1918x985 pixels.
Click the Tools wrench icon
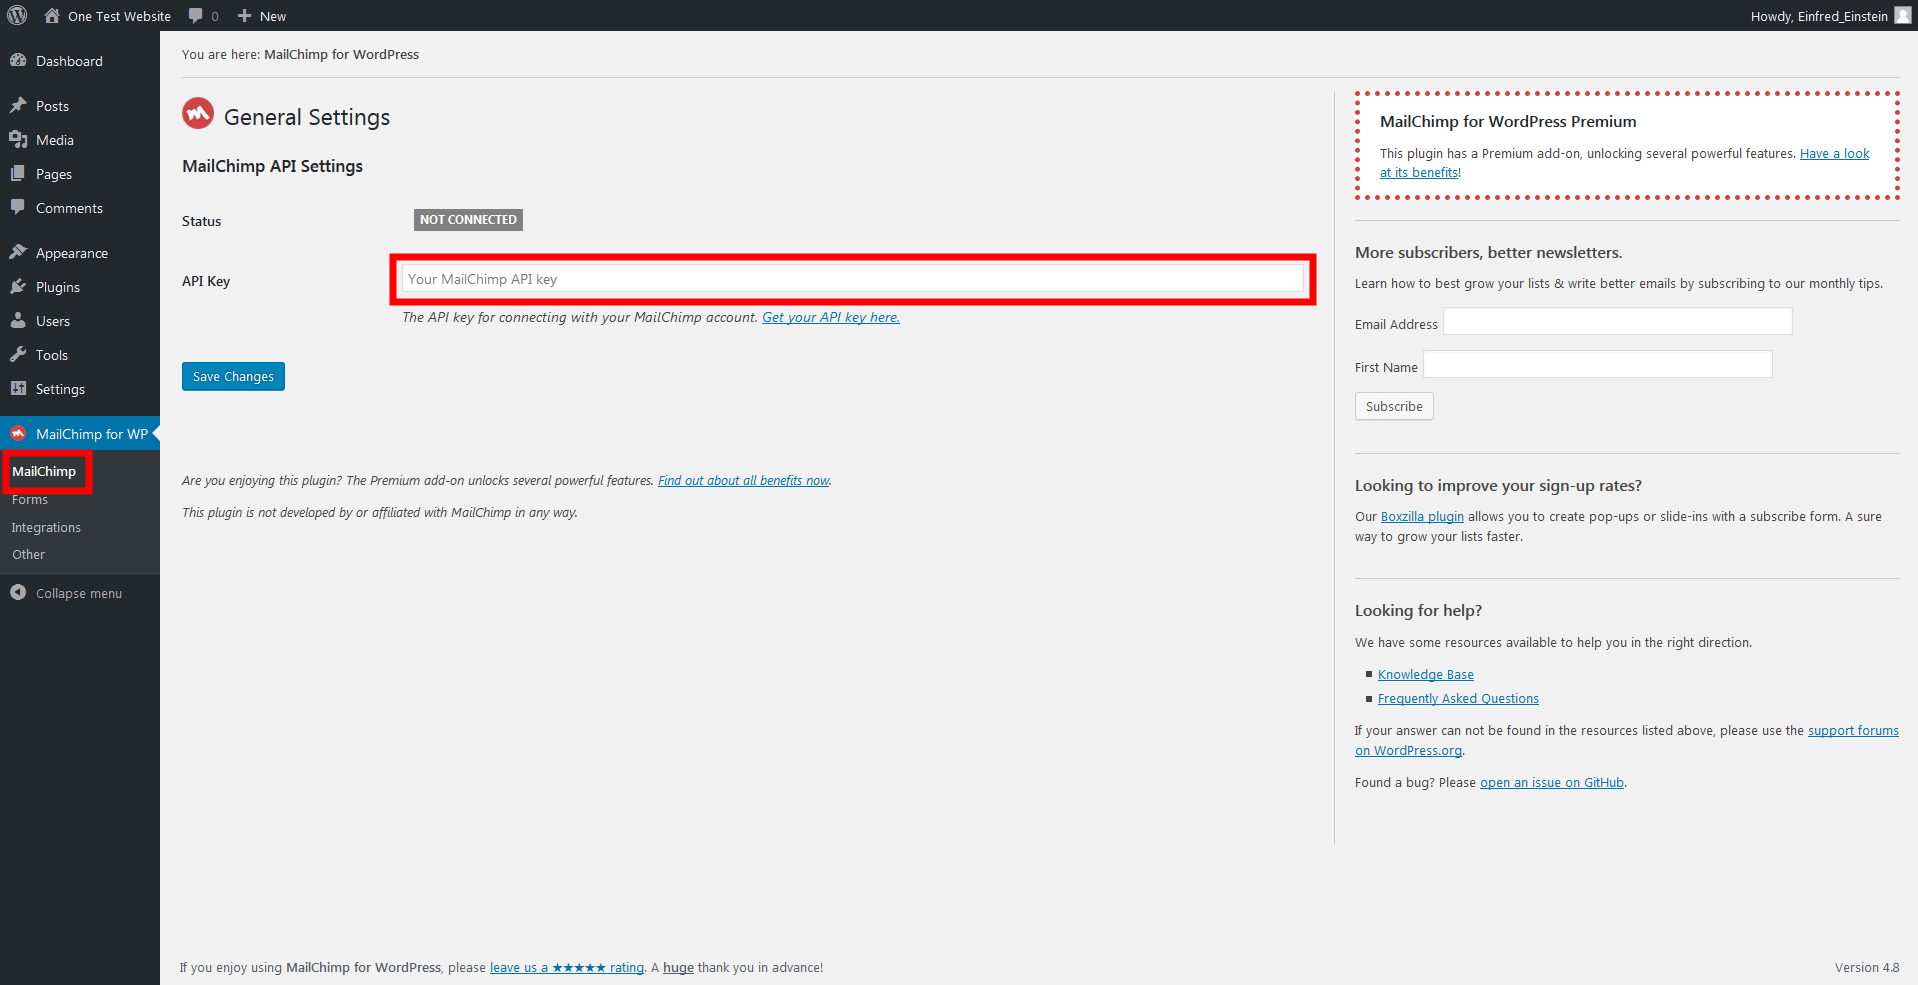(18, 355)
